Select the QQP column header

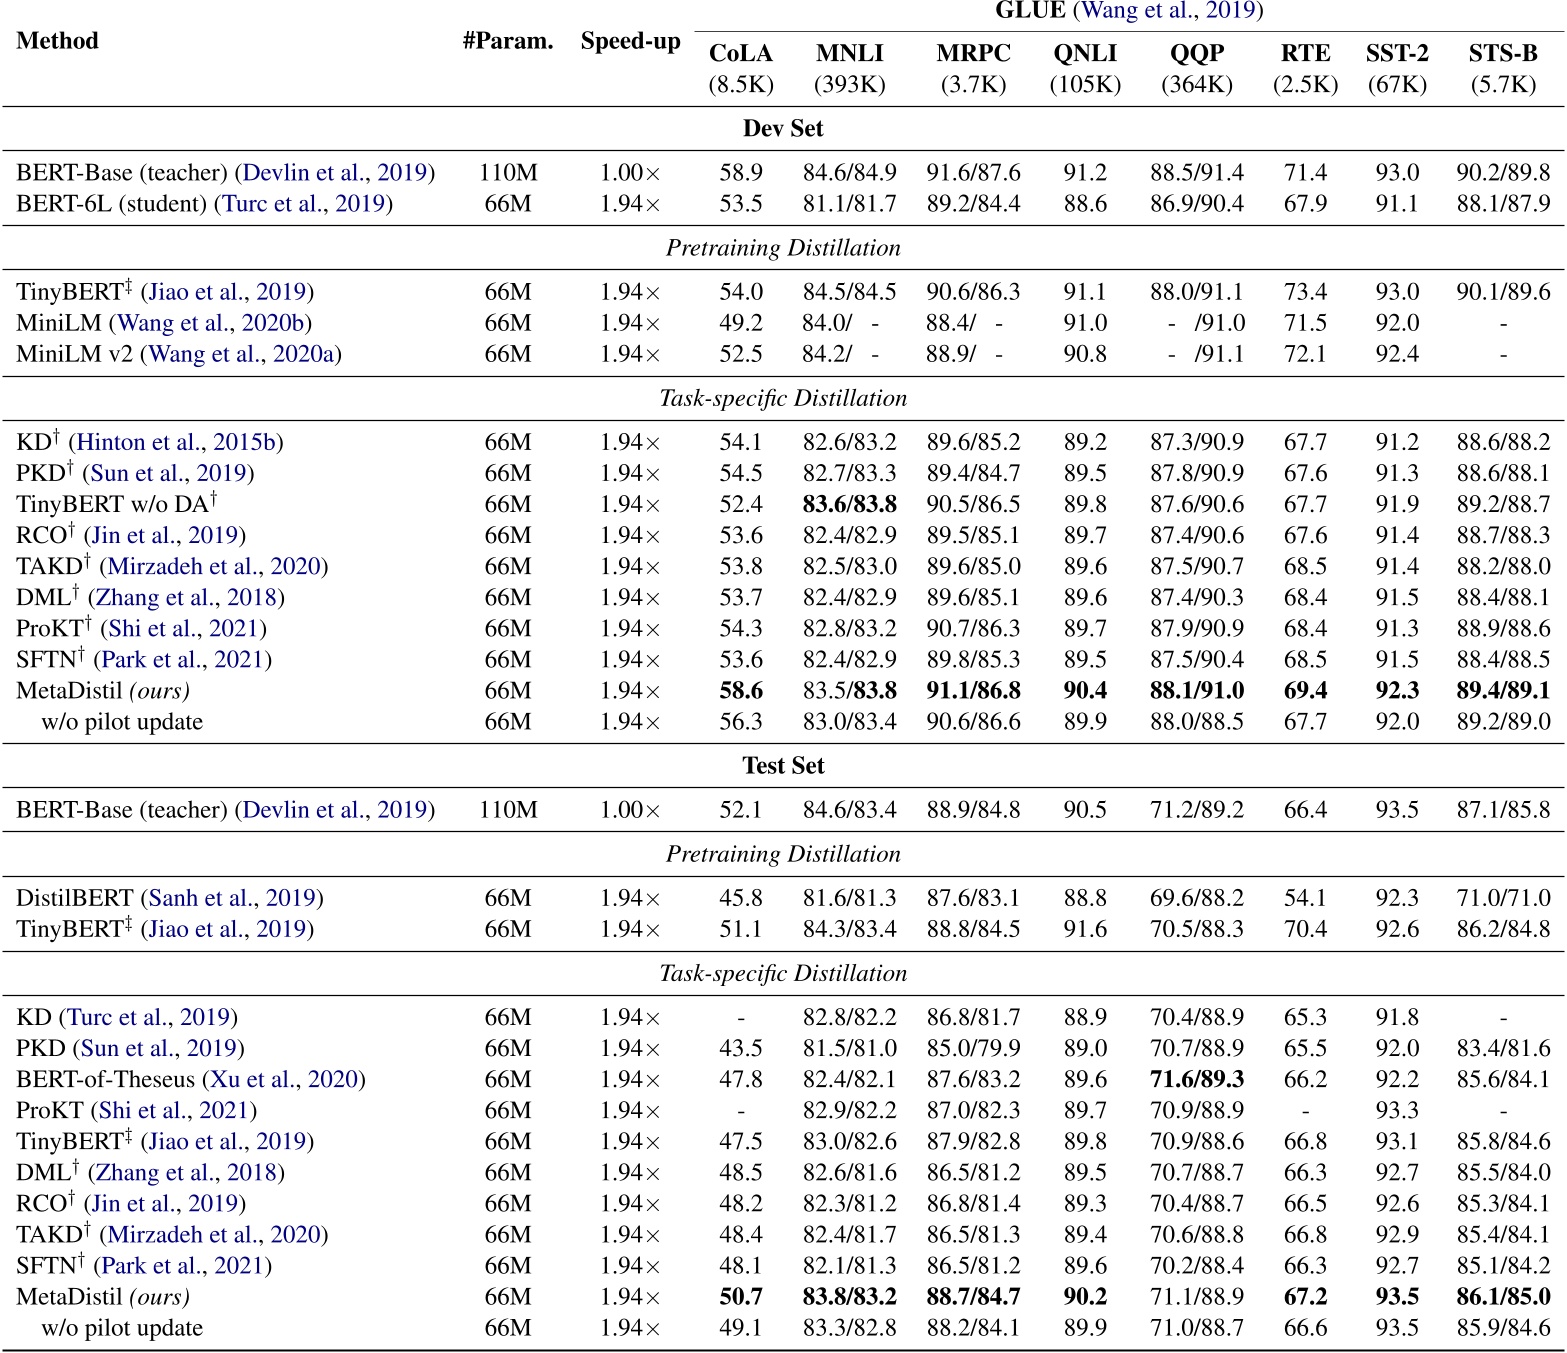click(x=1196, y=54)
